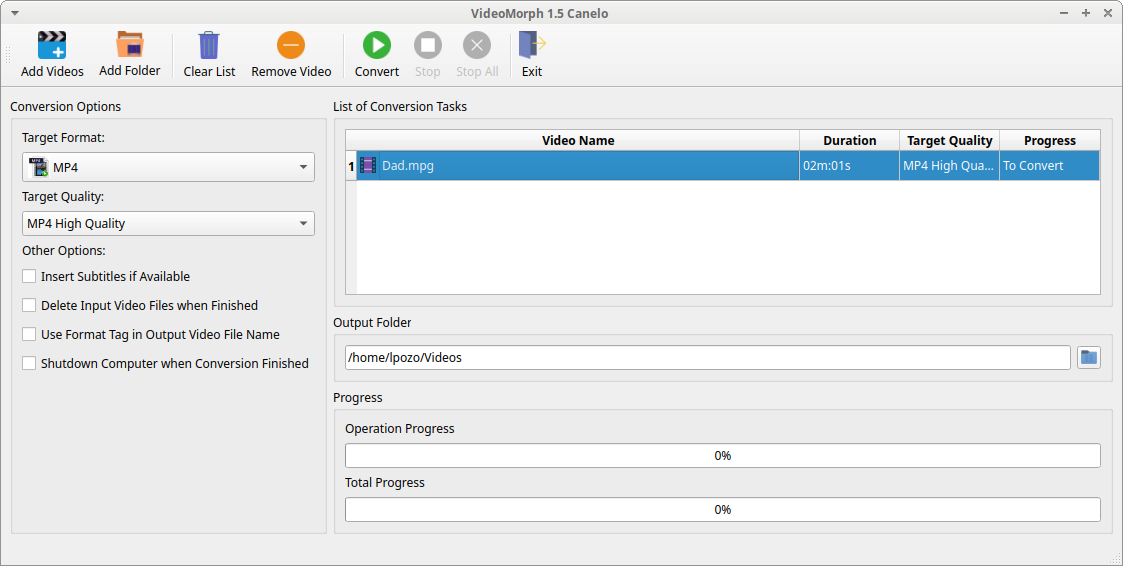Minimize the VideoMorph window
This screenshot has width=1123, height=566.
pyautogui.click(x=1066, y=13)
